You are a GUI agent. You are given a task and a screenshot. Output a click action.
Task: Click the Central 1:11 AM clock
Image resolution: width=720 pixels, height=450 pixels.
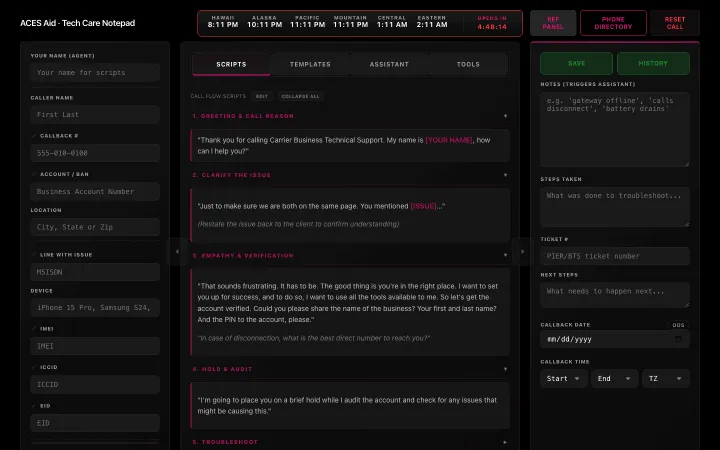coord(392,22)
